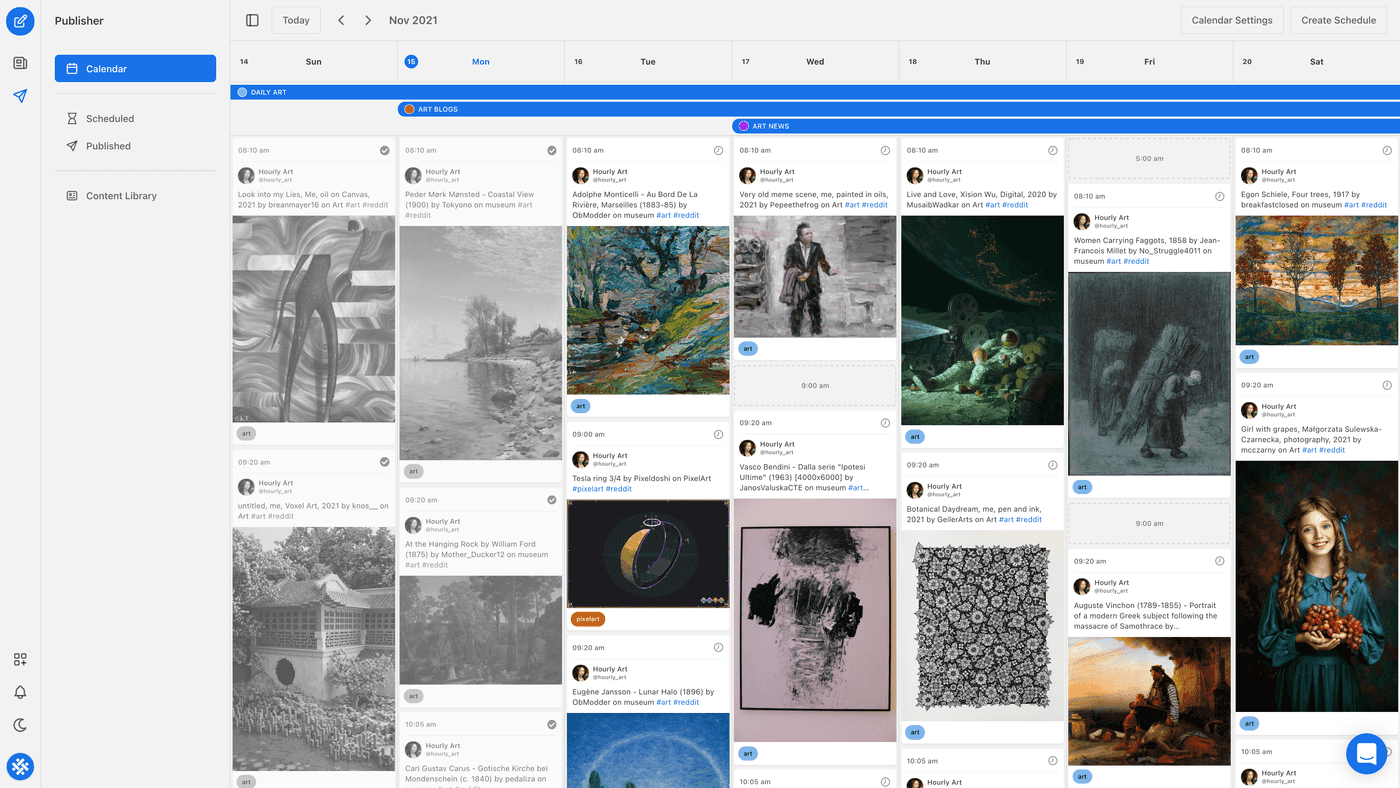Screen dimensions: 1400x788
Task: Go to the previous week arrow
Action: point(341,20)
